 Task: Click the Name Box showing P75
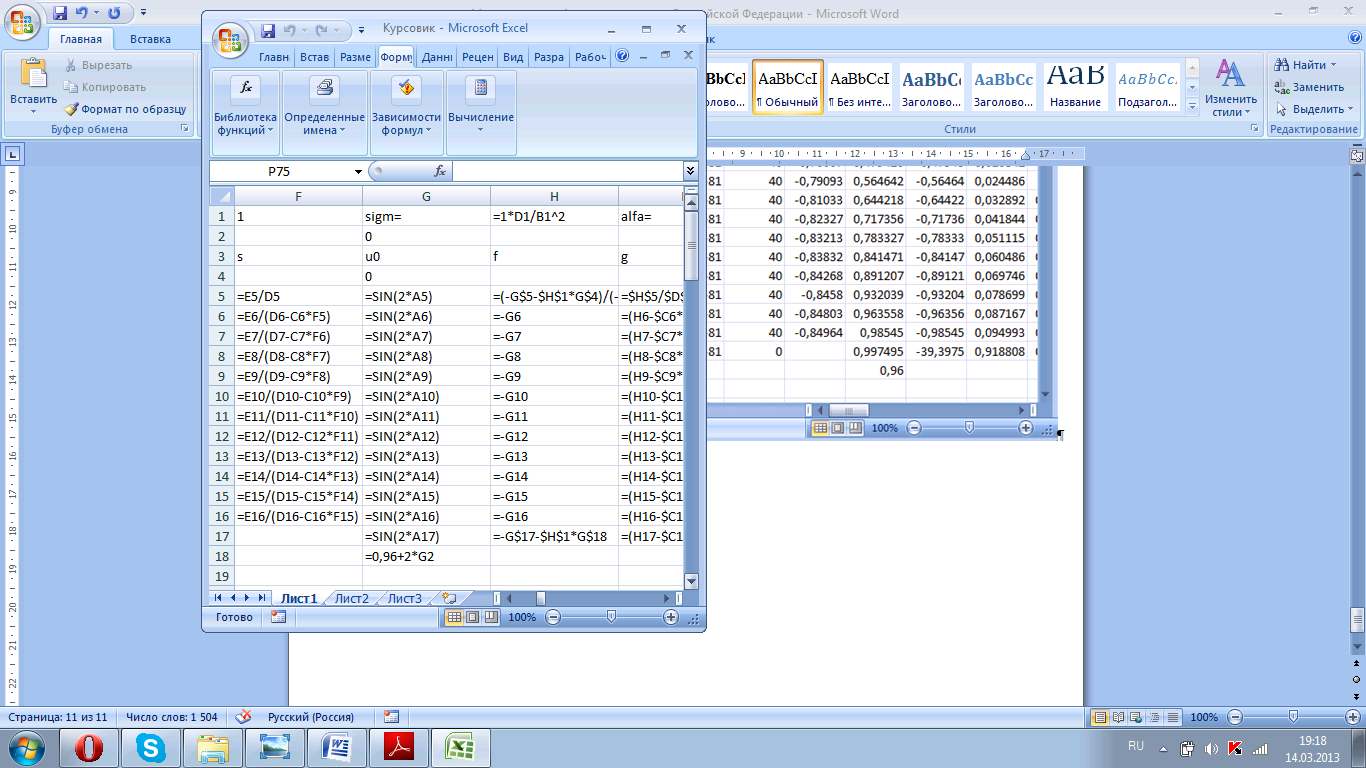pyautogui.click(x=280, y=171)
